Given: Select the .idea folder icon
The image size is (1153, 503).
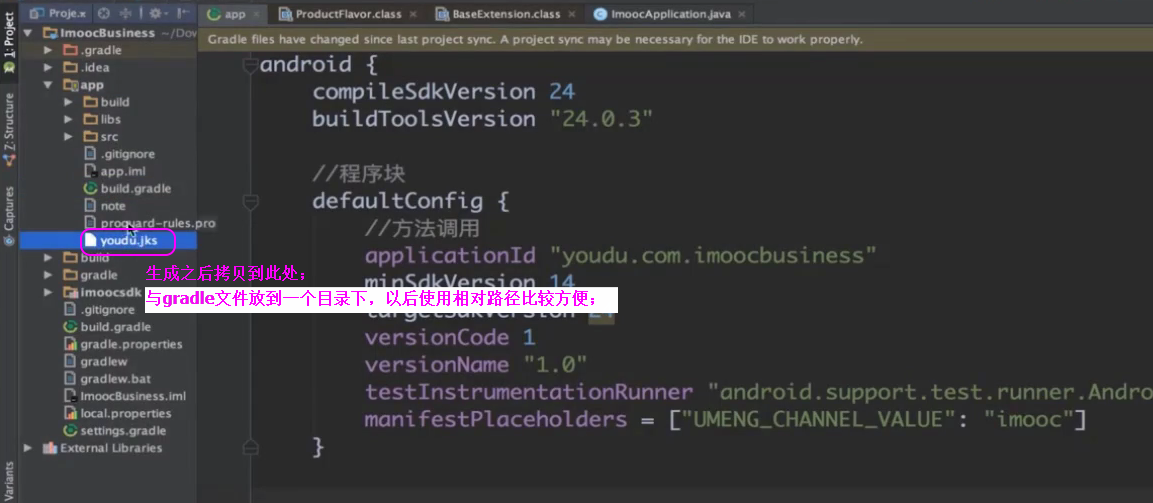Looking at the screenshot, I should 71,68.
